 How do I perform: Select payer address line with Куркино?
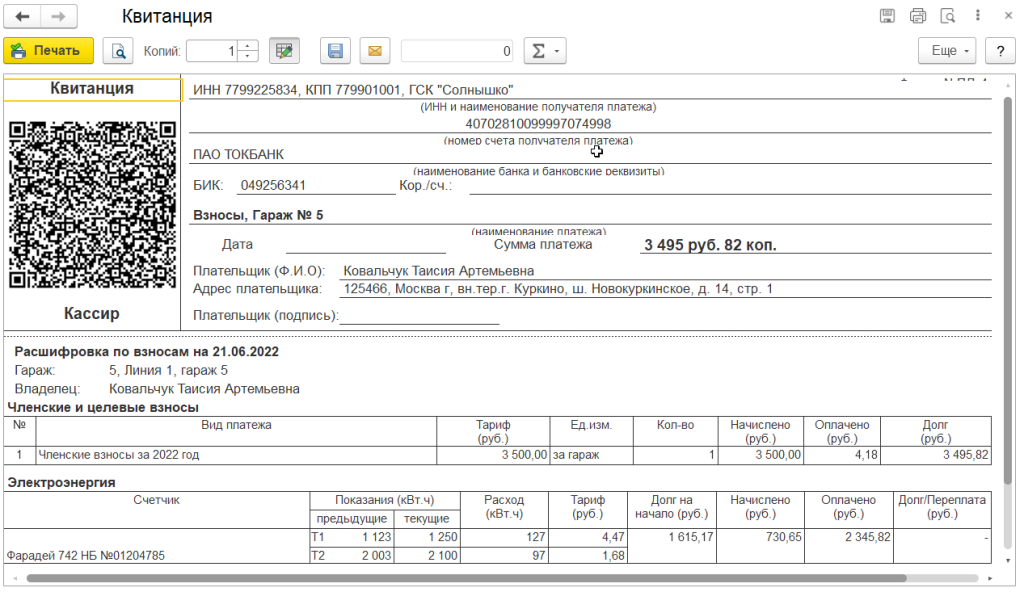click(x=558, y=289)
